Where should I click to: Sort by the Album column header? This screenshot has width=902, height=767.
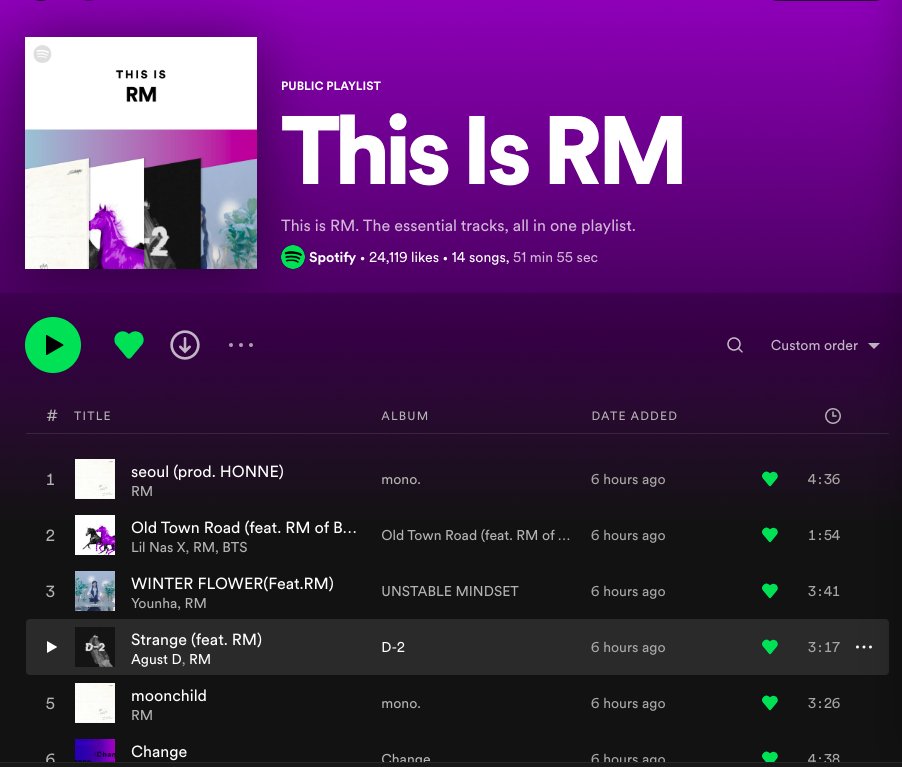[404, 415]
